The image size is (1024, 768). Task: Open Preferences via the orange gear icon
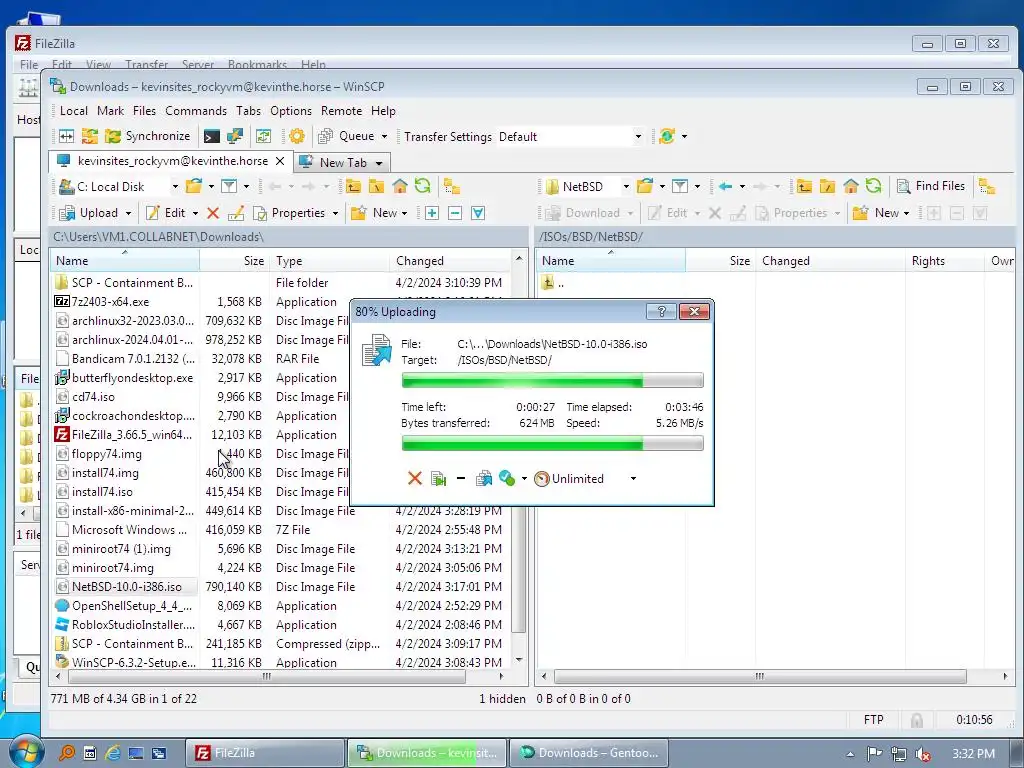[296, 136]
